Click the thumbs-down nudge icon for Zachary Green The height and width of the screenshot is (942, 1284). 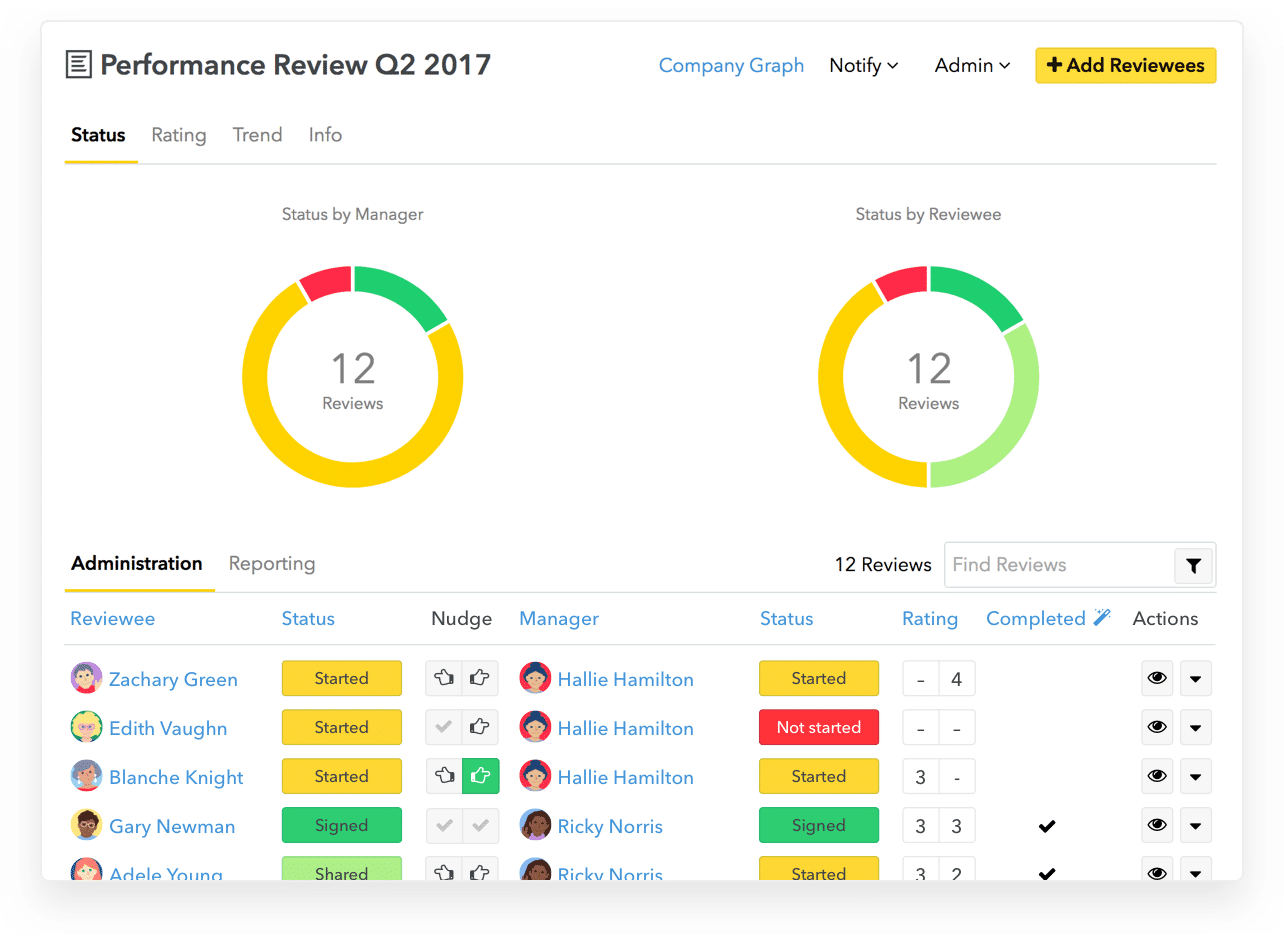[444, 678]
